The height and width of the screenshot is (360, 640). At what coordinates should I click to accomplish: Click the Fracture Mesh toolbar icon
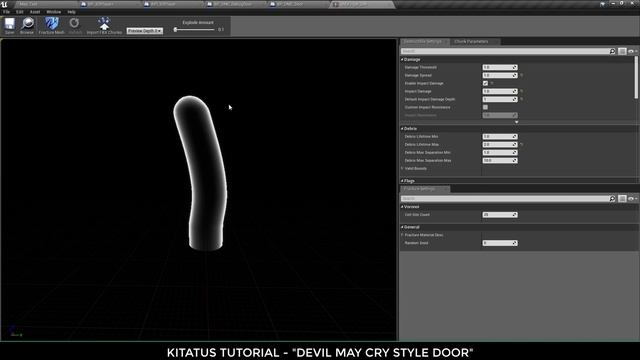pyautogui.click(x=52, y=24)
